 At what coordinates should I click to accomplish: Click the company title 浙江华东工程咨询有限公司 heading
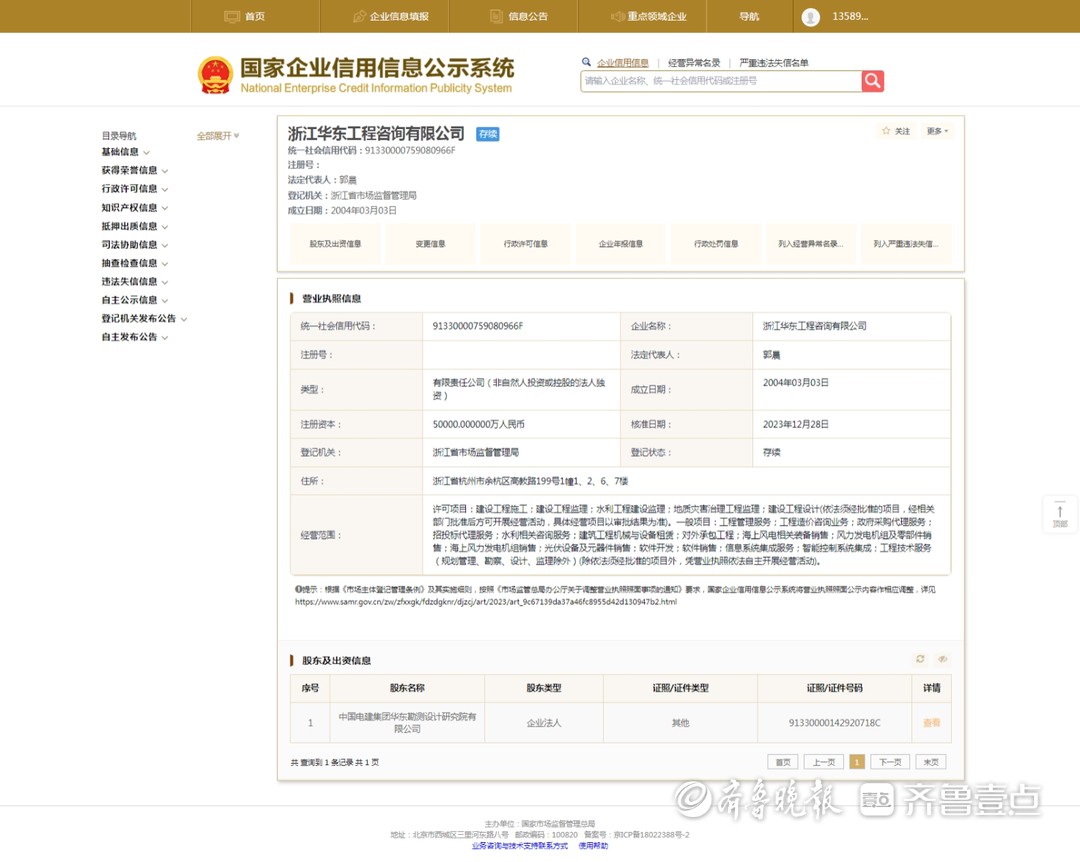(376, 134)
